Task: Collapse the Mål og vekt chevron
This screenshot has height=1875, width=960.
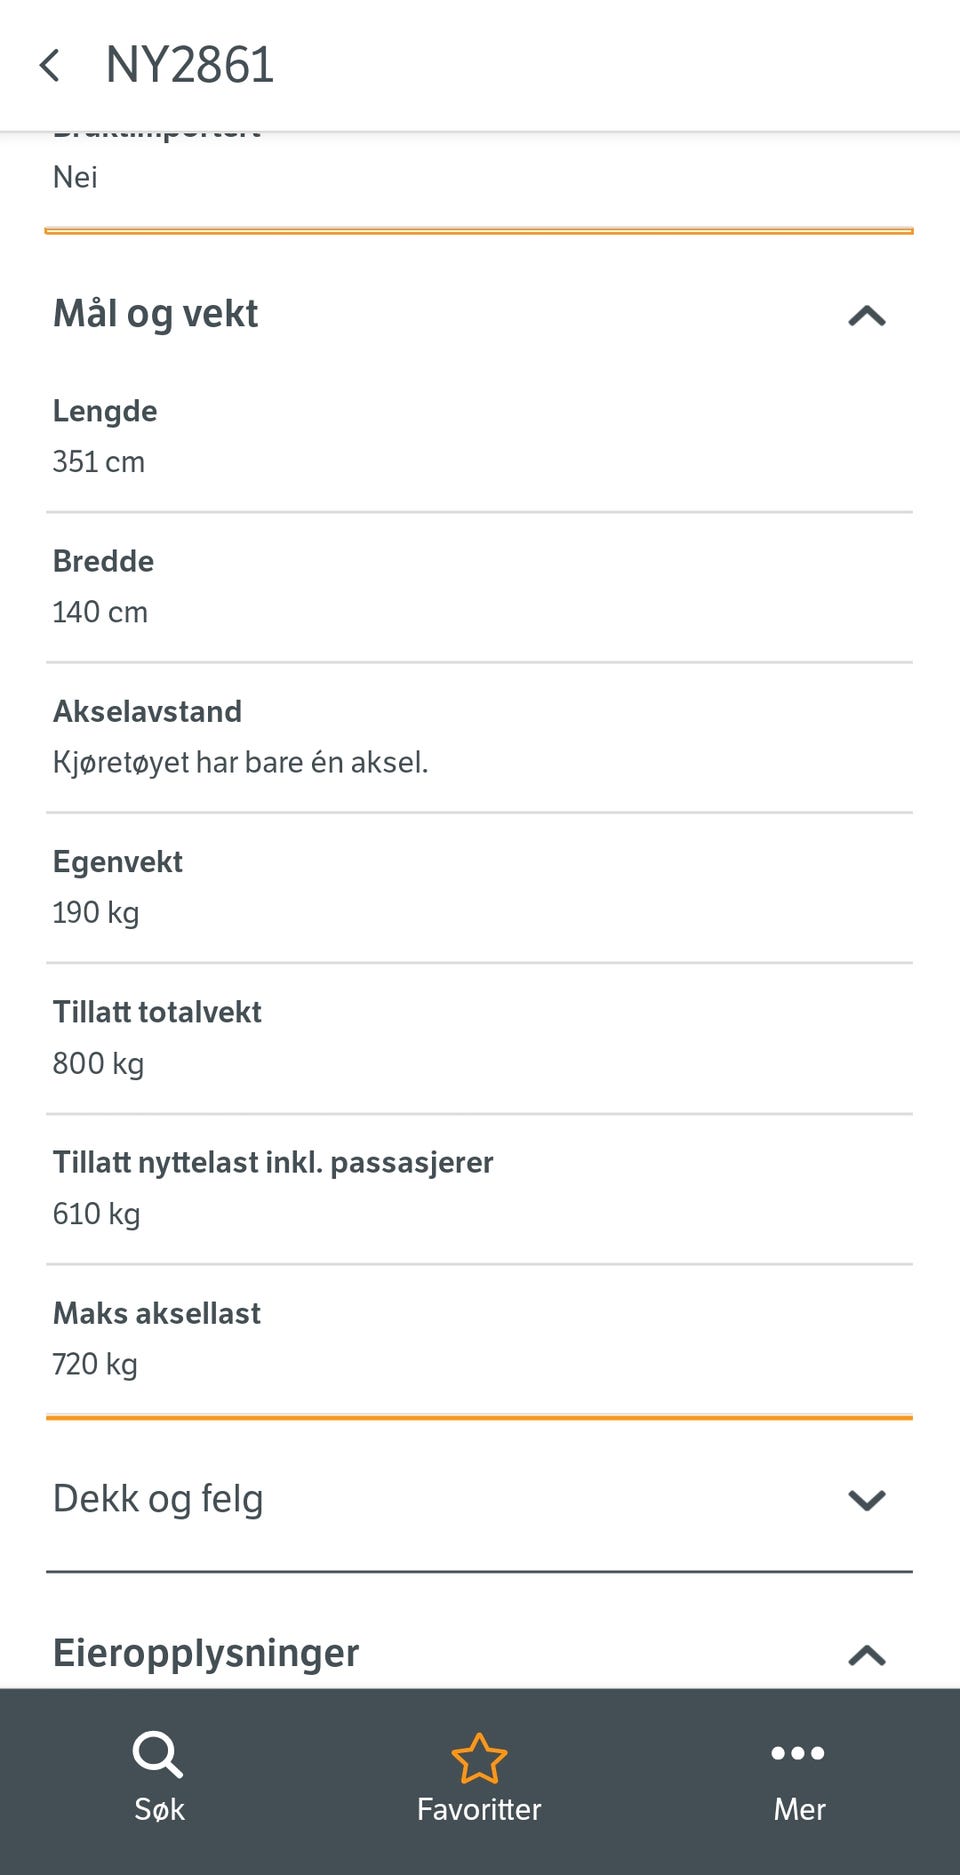Action: pyautogui.click(x=867, y=316)
